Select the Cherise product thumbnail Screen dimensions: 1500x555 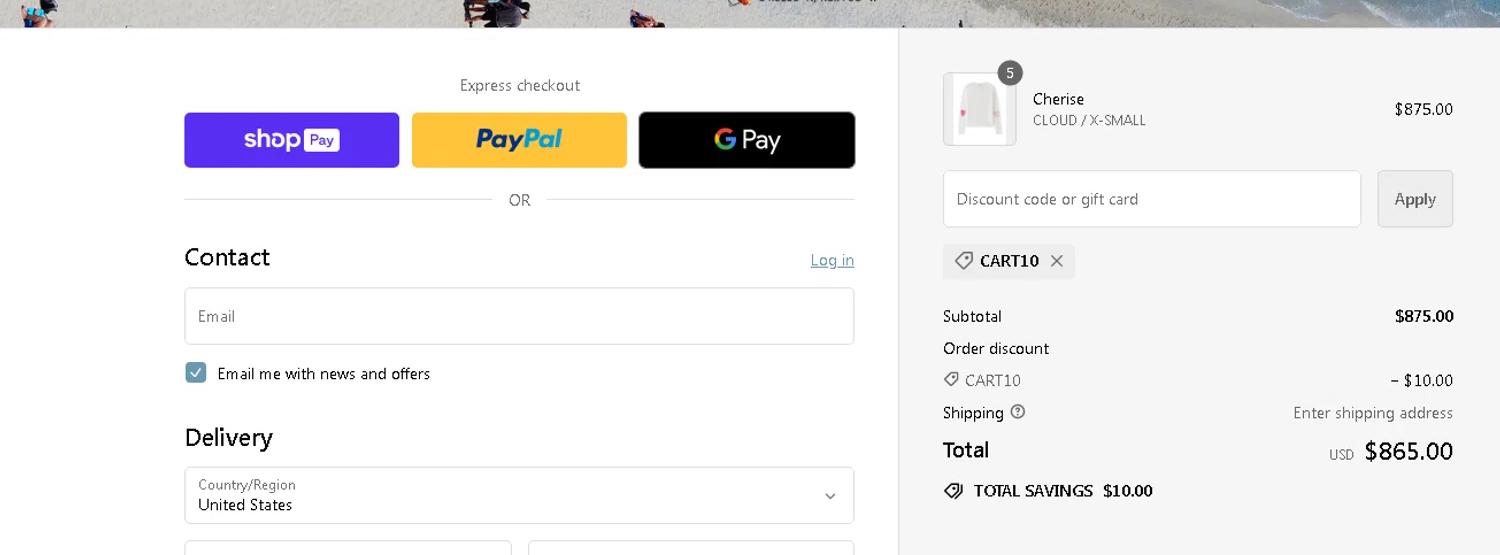pos(979,110)
